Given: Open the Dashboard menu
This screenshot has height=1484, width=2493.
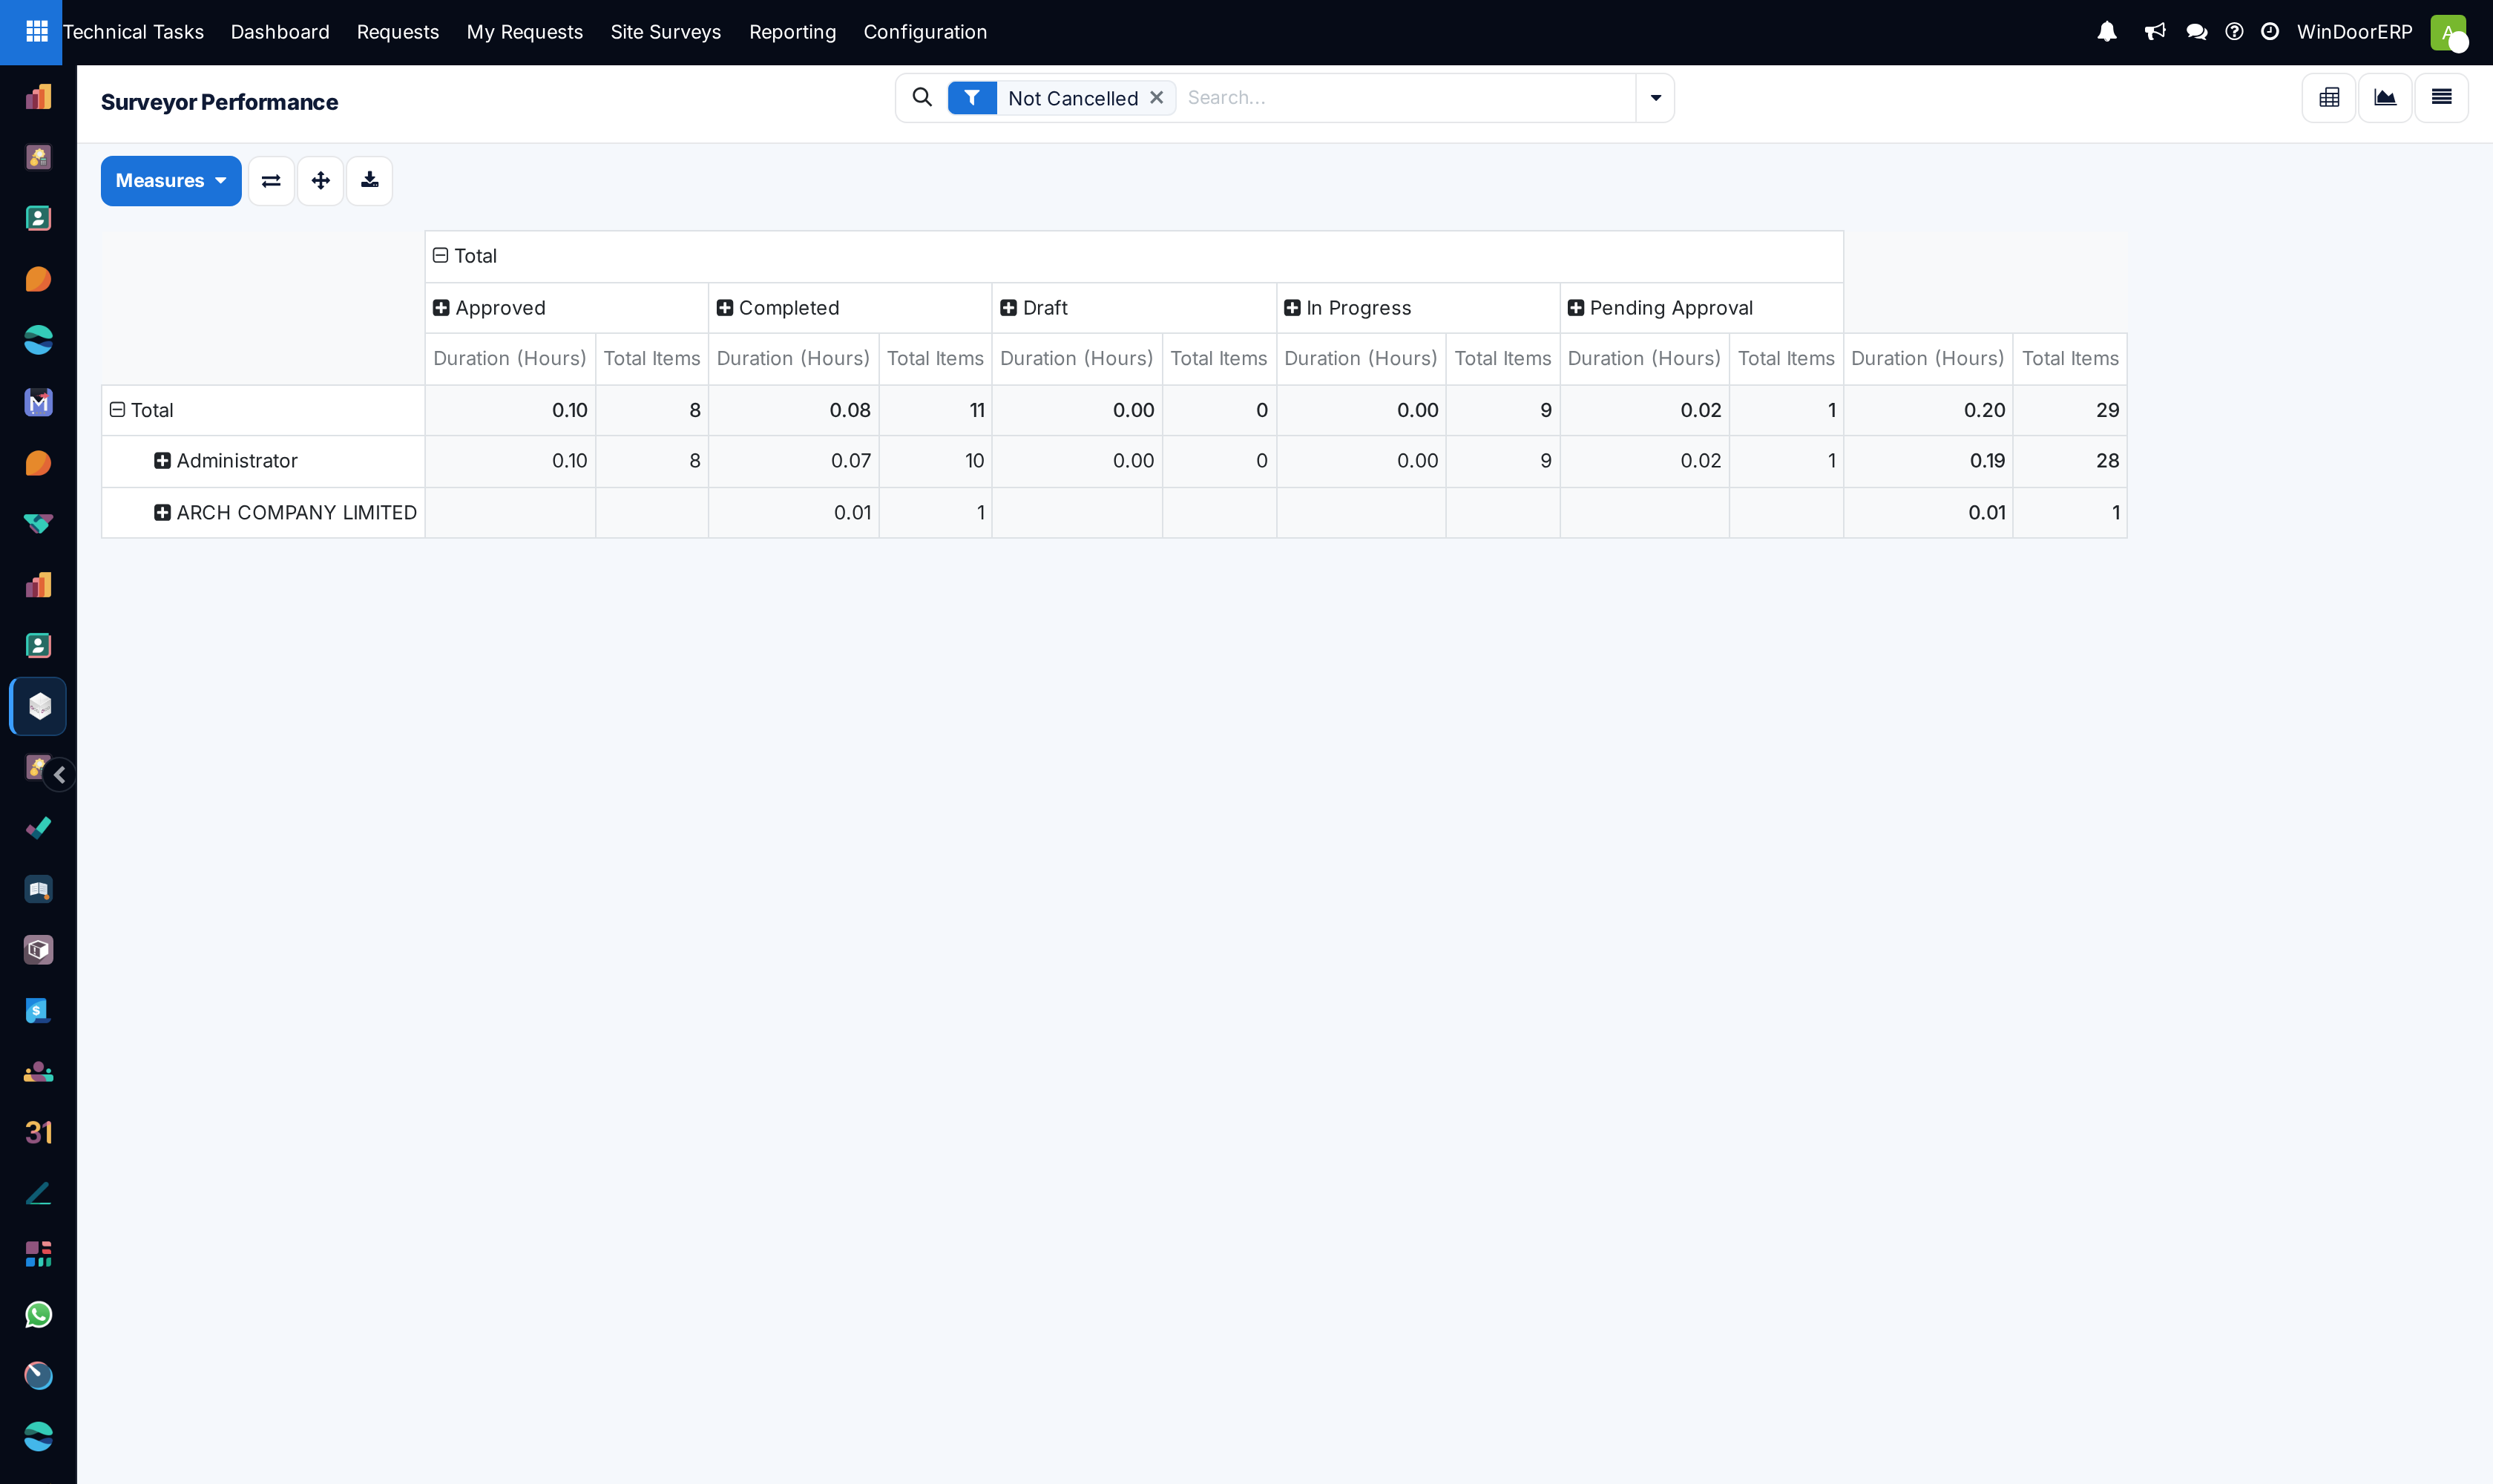Looking at the screenshot, I should tap(280, 32).
